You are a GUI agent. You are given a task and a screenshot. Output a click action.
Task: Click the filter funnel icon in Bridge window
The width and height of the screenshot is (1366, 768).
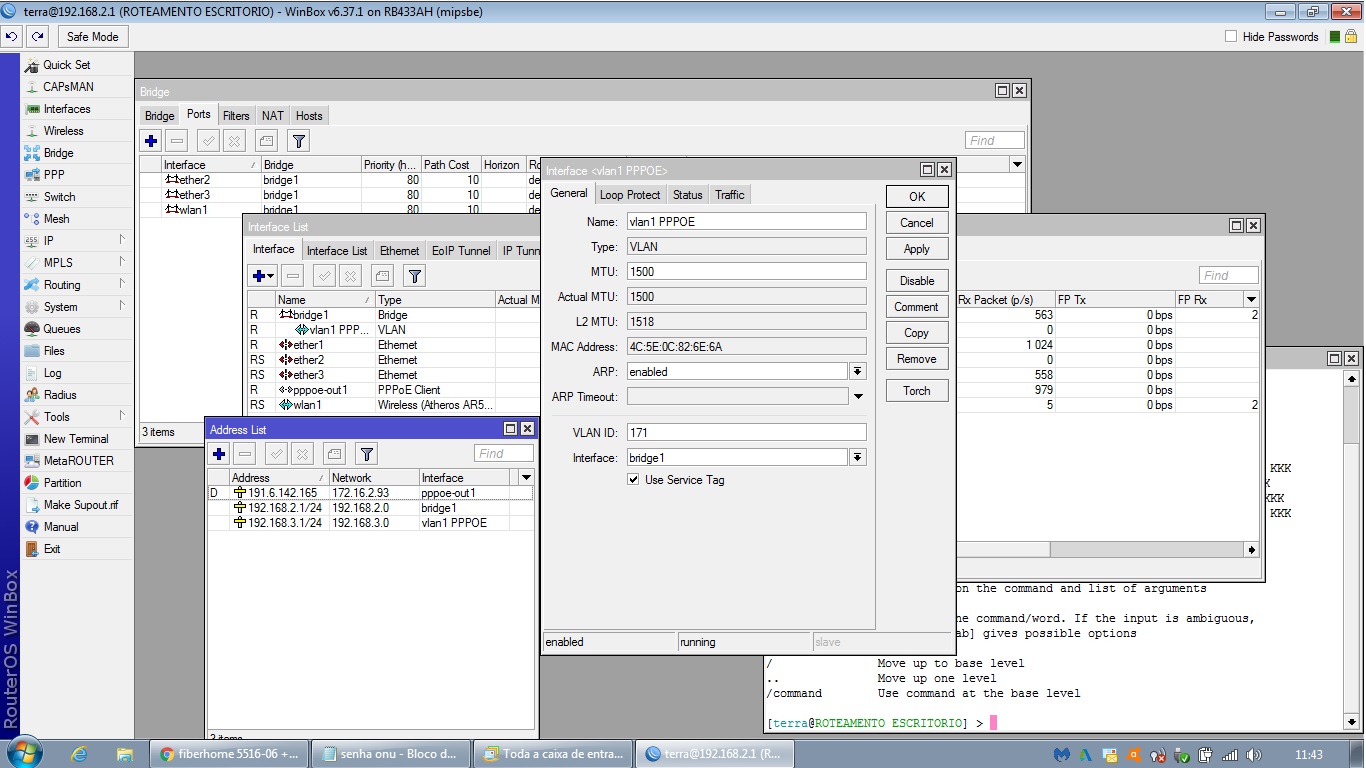tap(298, 141)
